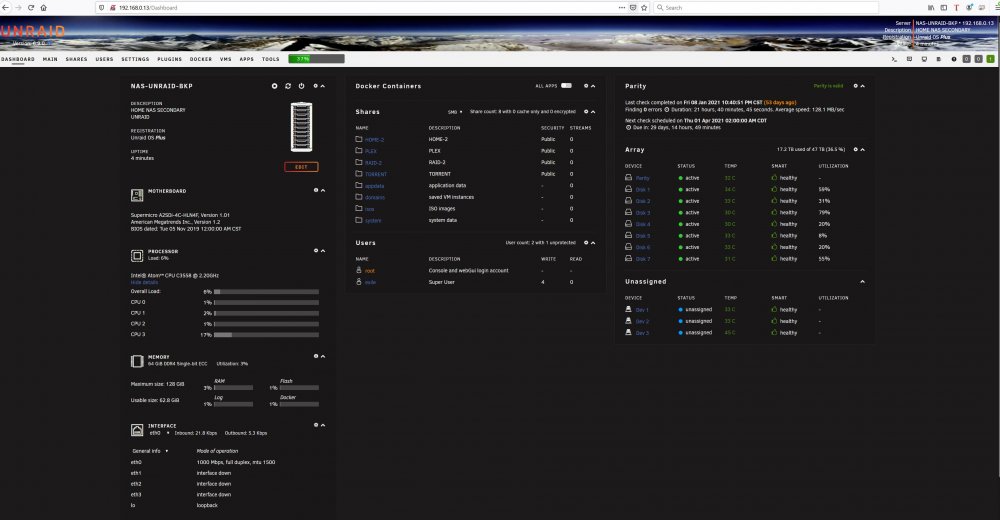Image resolution: width=1000 pixels, height=520 pixels.
Task: Open the TOOLS menu tab
Action: (x=270, y=59)
